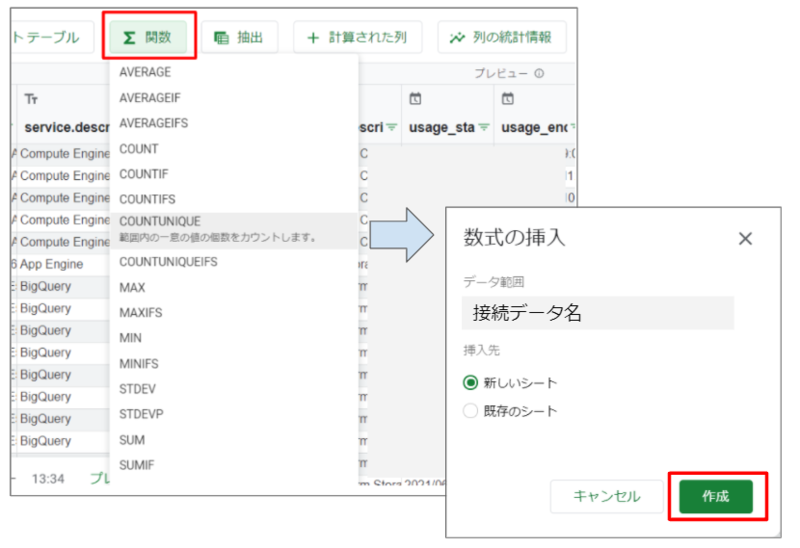This screenshot has width=800, height=548.
Task: Click the info icon next to プレビュー
Action: (539, 73)
